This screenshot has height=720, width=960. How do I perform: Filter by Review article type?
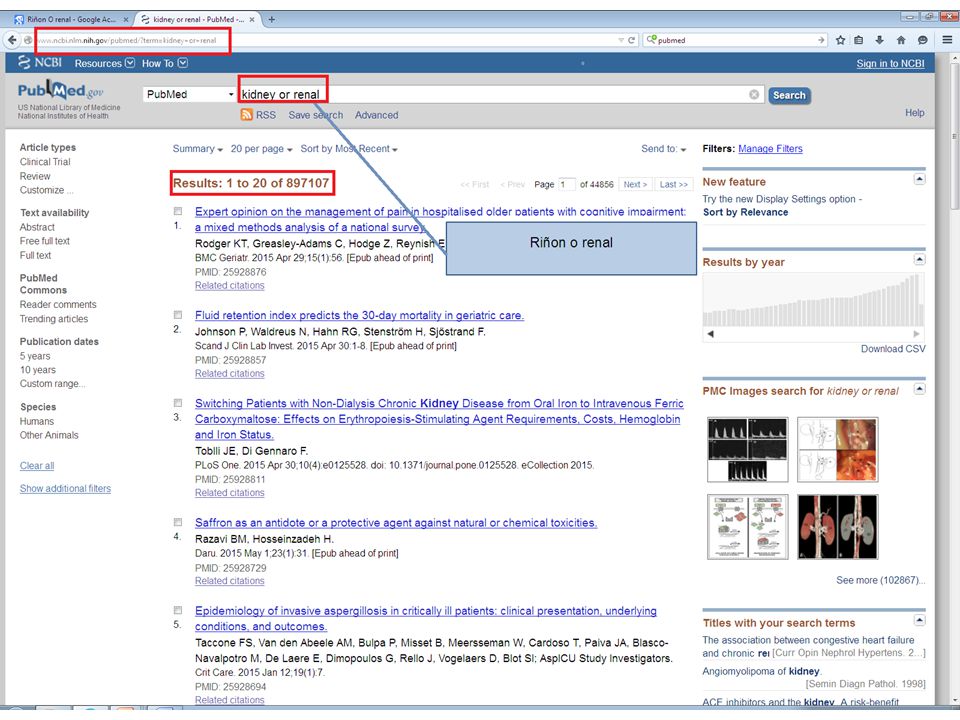[x=35, y=176]
